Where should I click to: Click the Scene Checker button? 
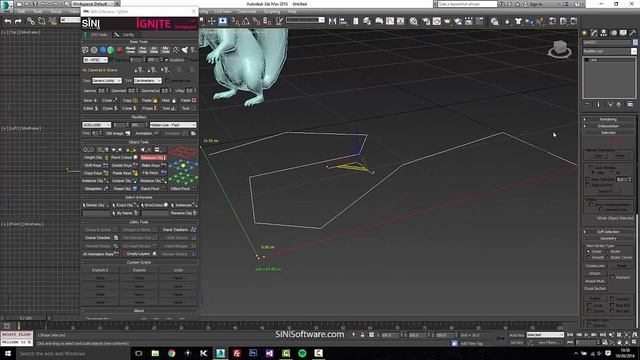[101, 238]
